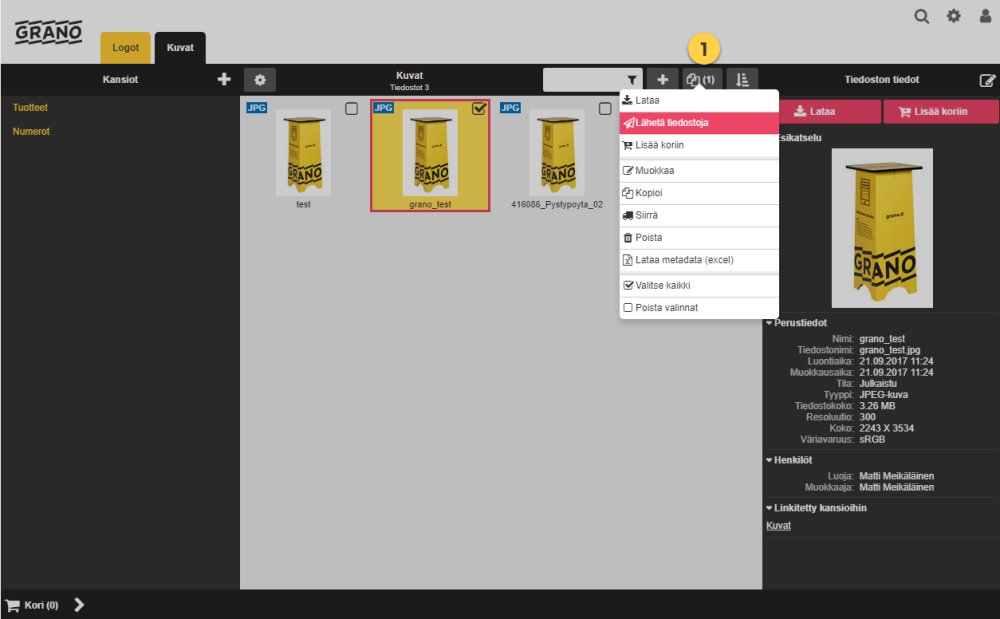This screenshot has height=619, width=1000.
Task: Uncheck the grano_test image checkbox
Action: point(479,108)
